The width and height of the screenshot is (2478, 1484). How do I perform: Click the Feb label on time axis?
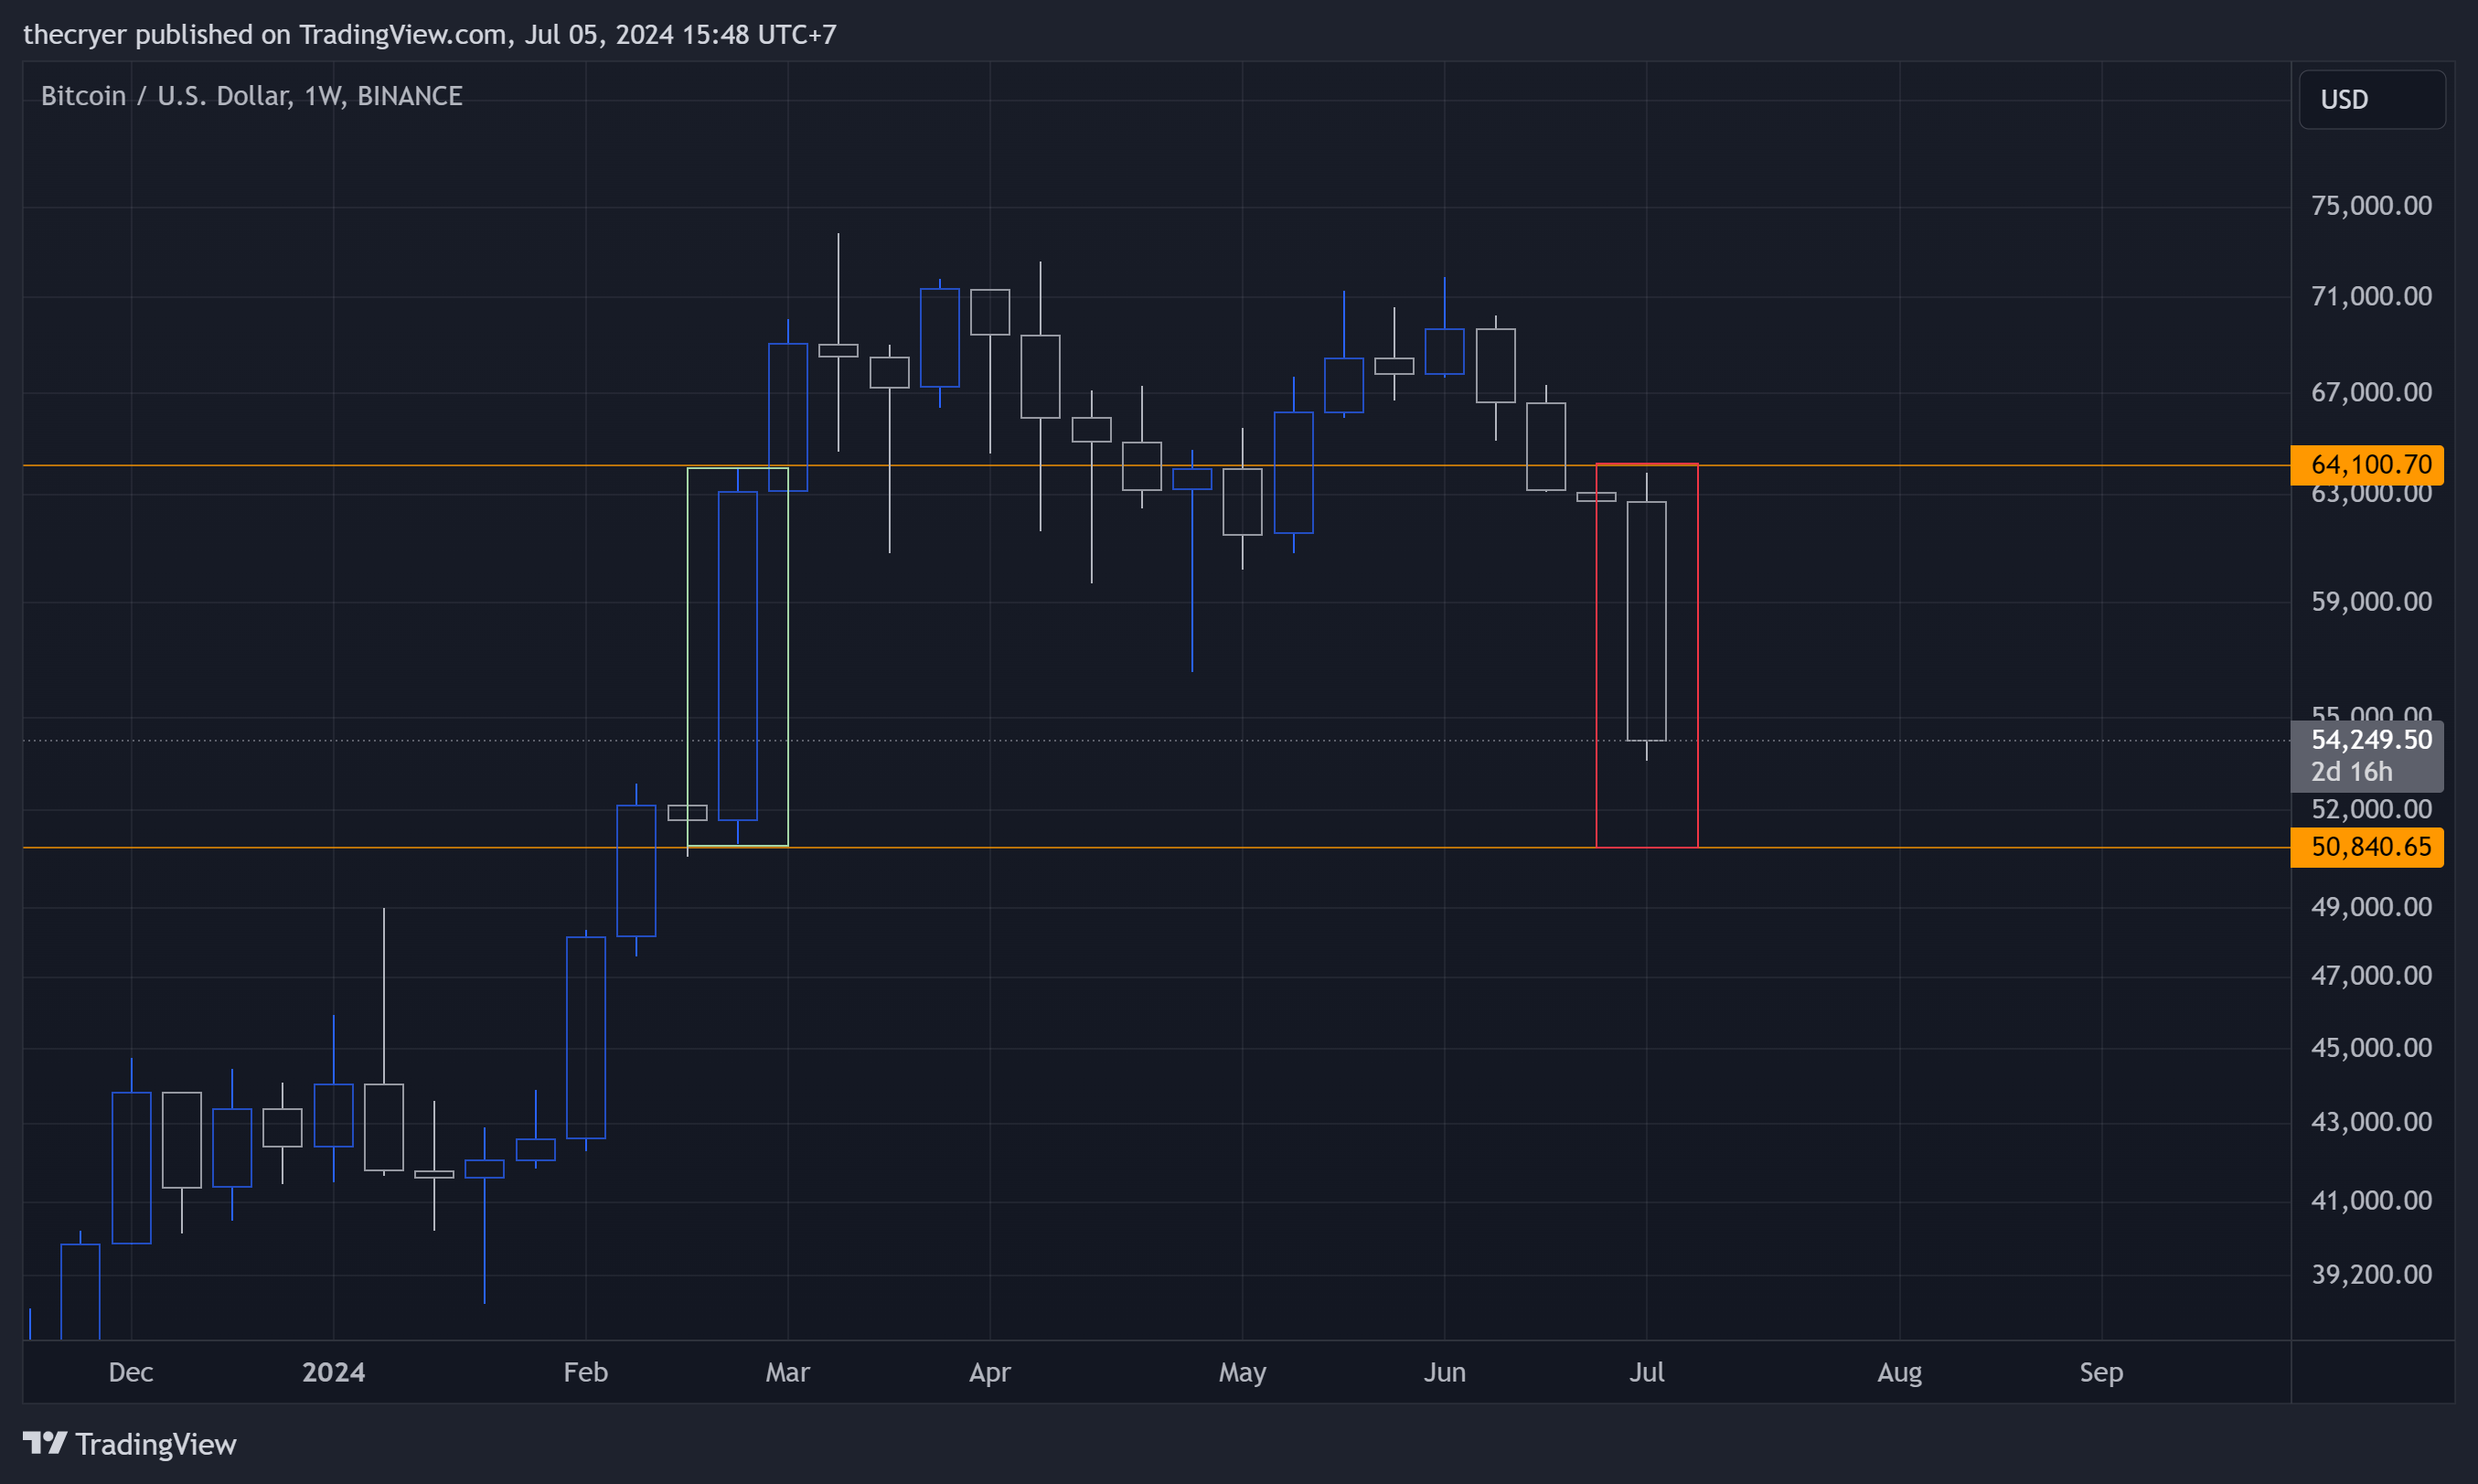click(x=586, y=1372)
